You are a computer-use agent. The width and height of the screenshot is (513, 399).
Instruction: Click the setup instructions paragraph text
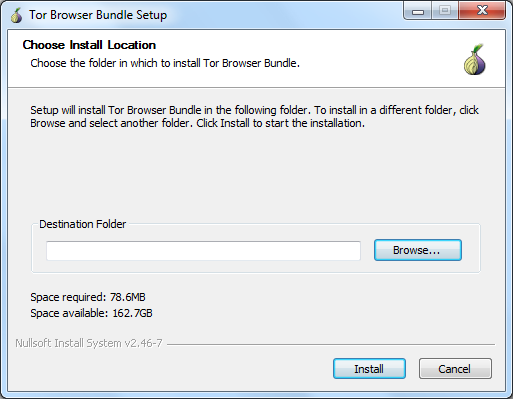tap(254, 117)
